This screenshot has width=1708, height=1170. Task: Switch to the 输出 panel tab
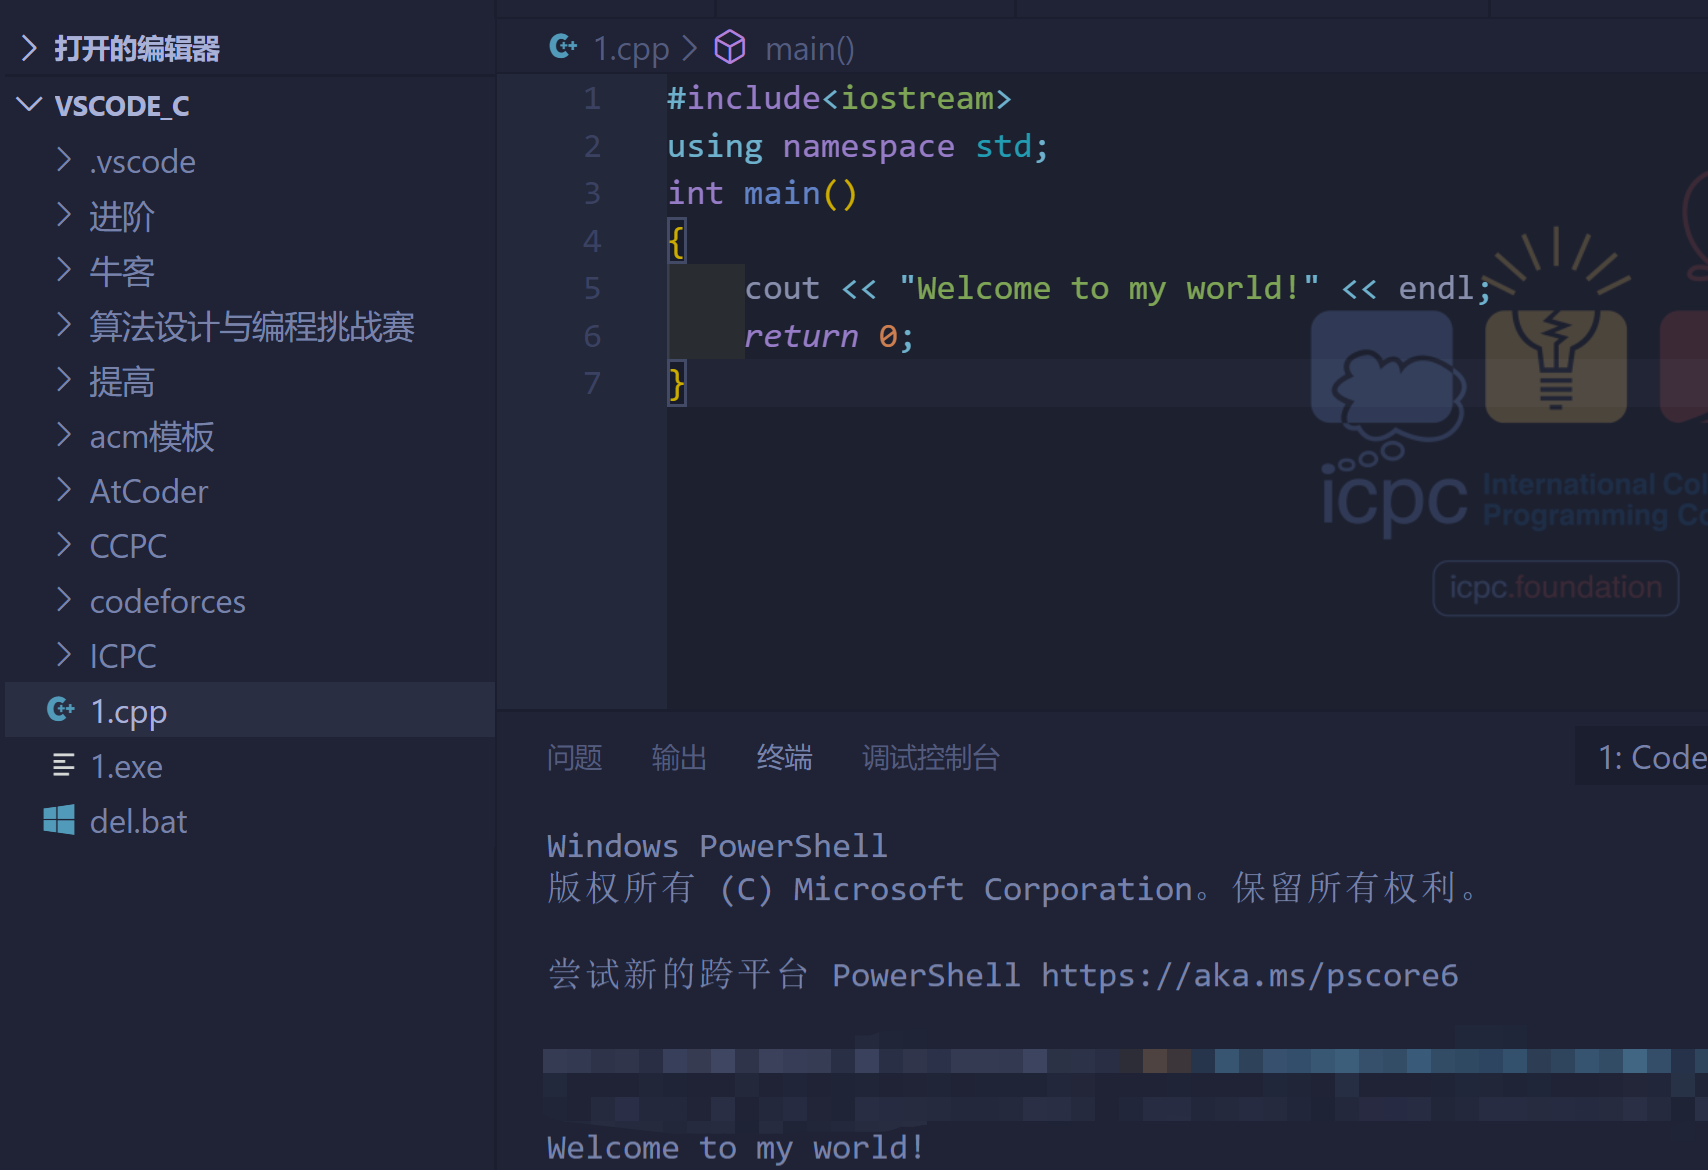[680, 757]
